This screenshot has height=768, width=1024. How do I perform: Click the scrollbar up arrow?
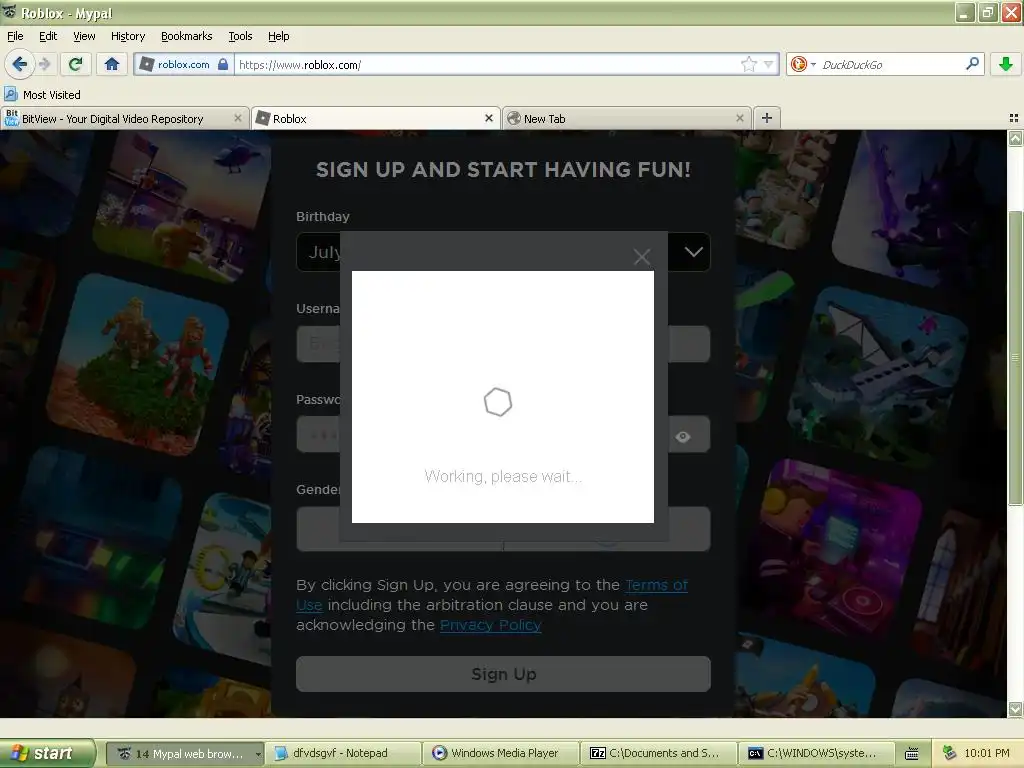click(1015, 138)
